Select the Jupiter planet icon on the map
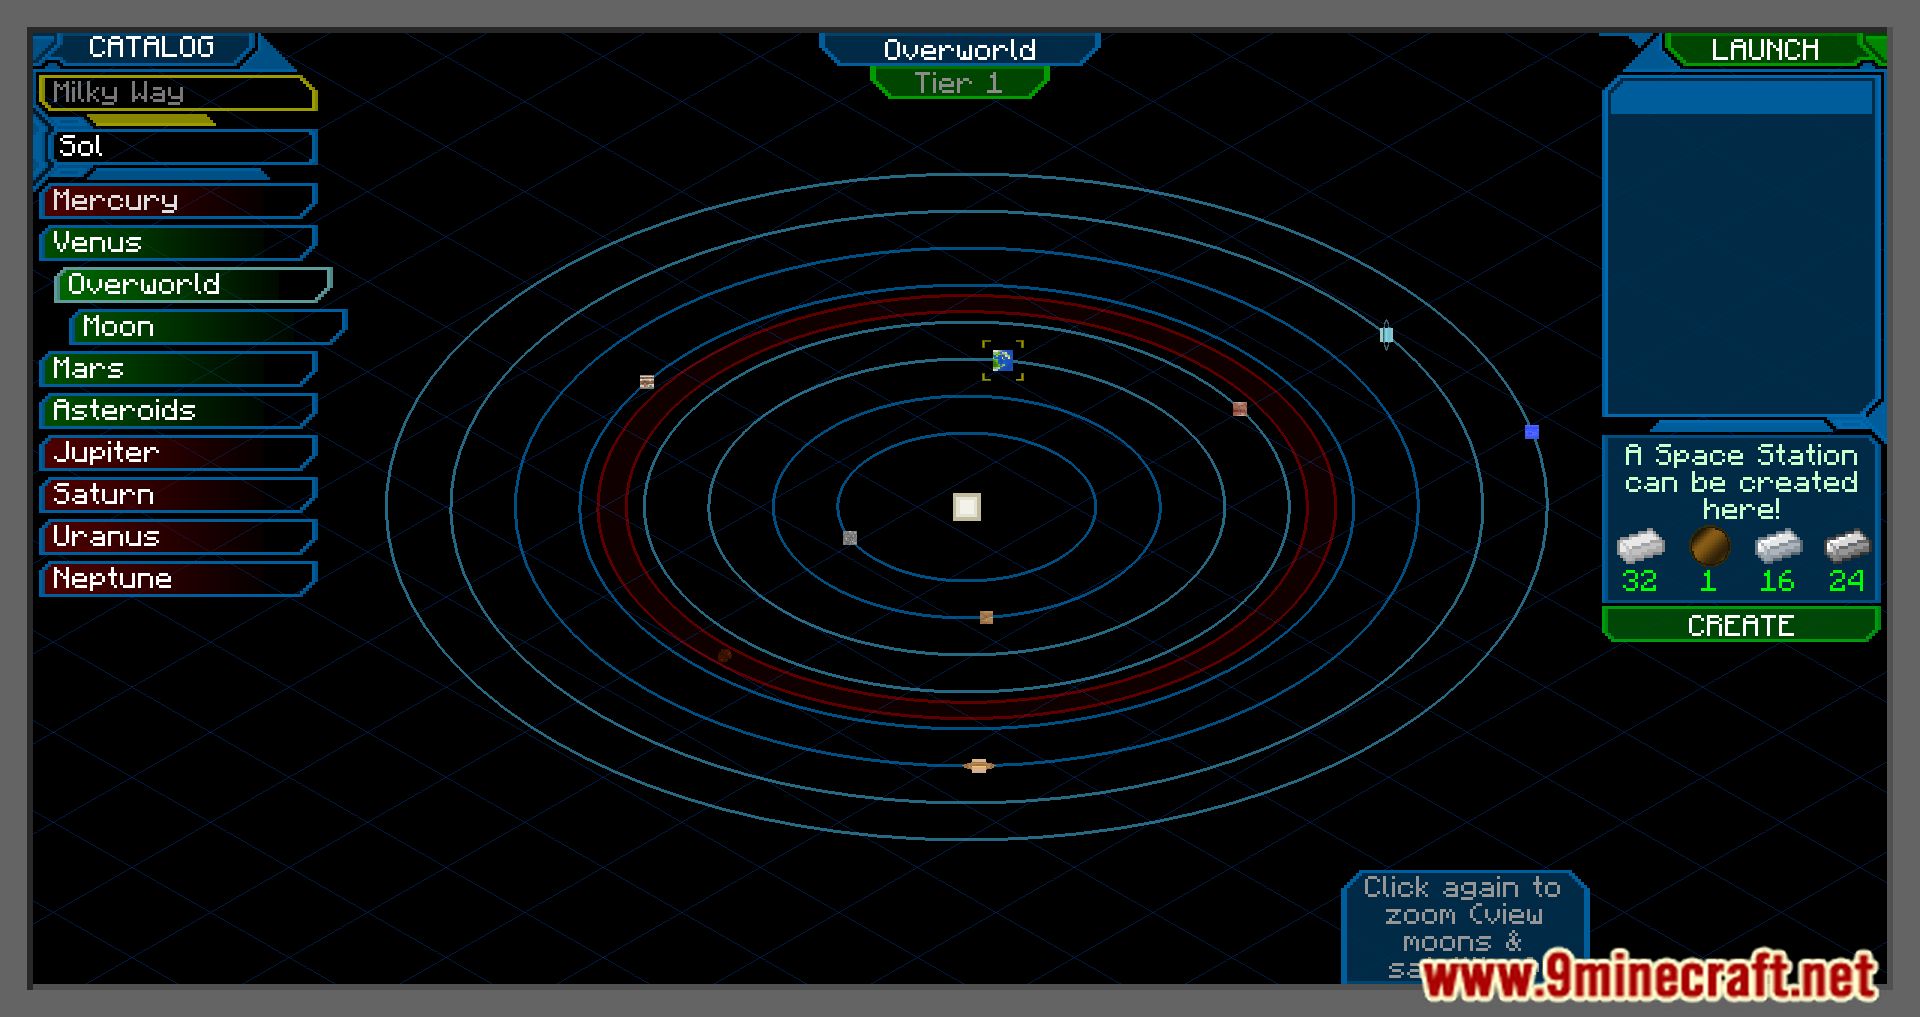This screenshot has height=1017, width=1920. click(647, 382)
